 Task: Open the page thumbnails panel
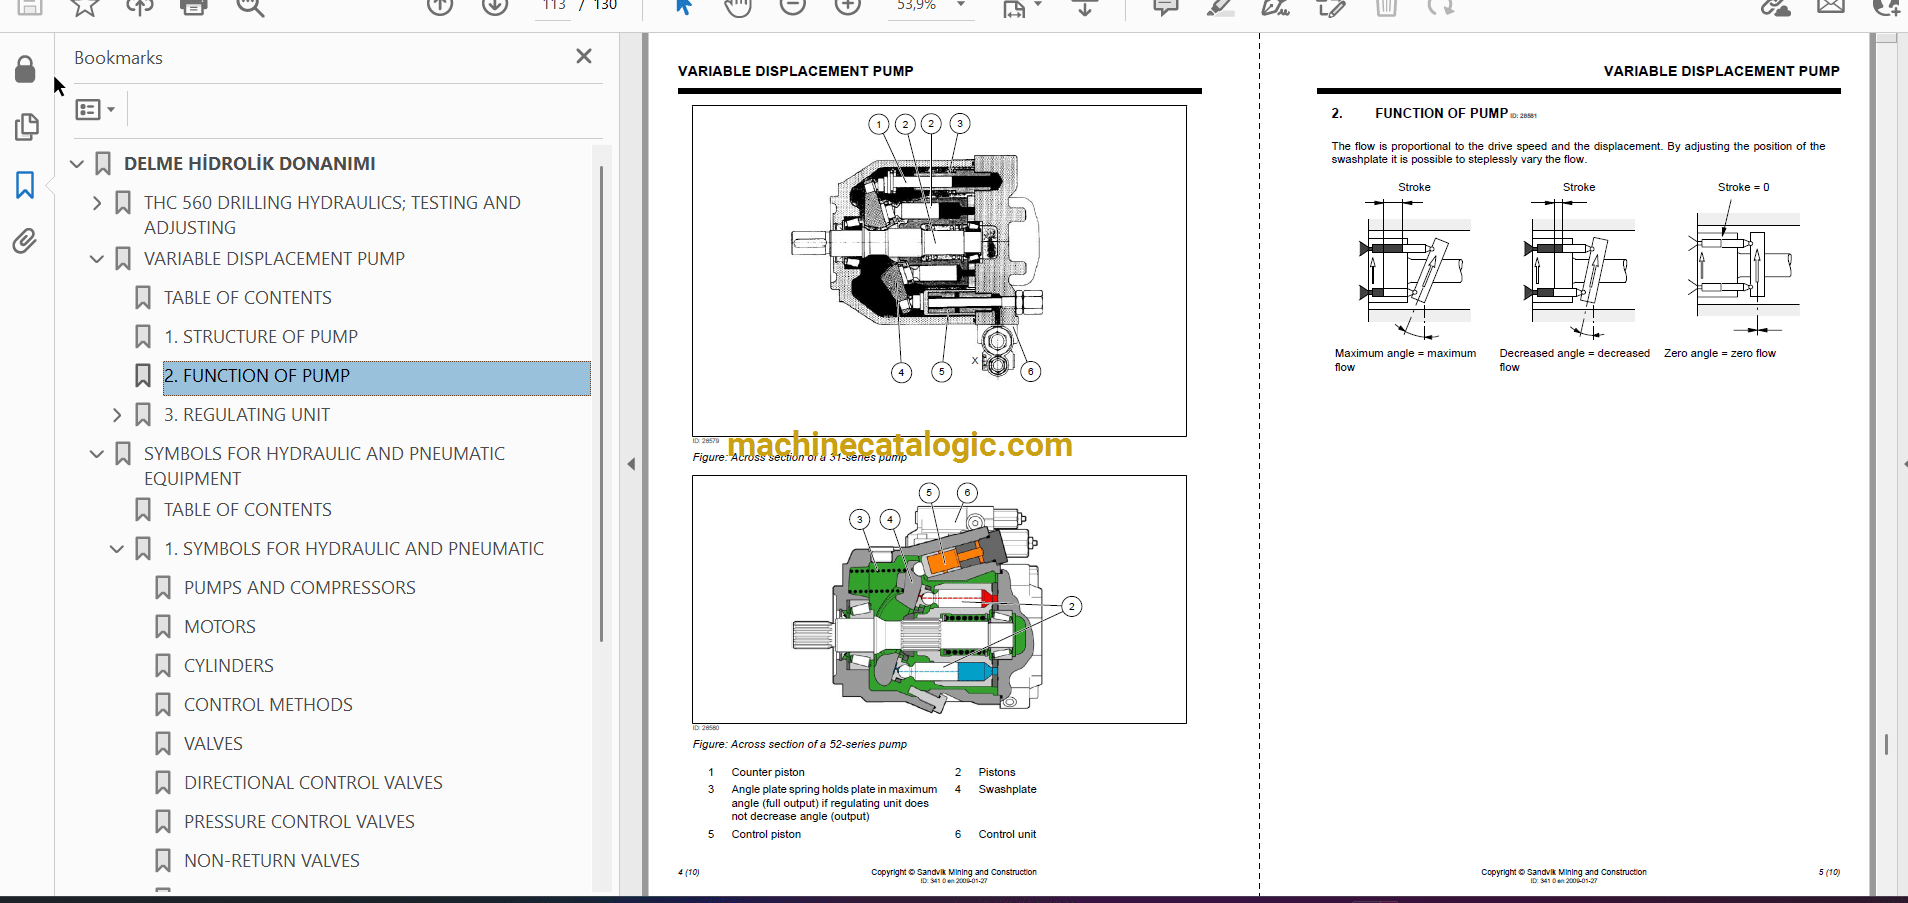tap(26, 127)
